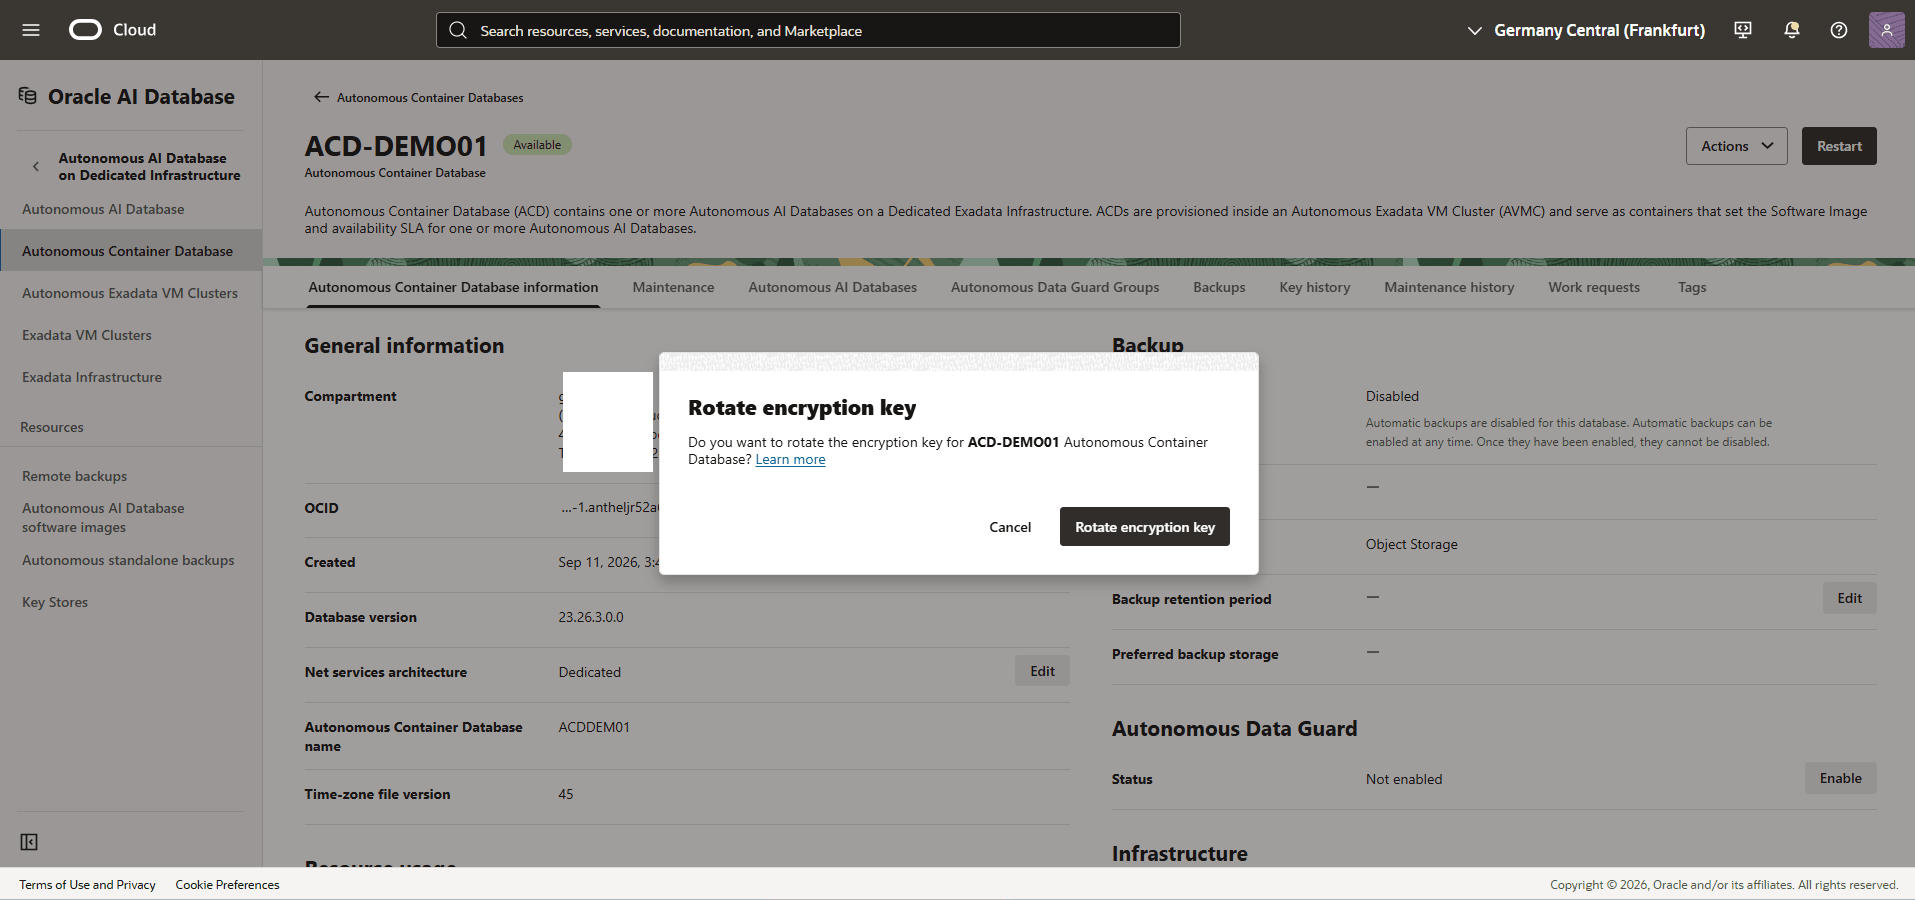Cancel the rotate encryption key dialog

pos(1010,527)
